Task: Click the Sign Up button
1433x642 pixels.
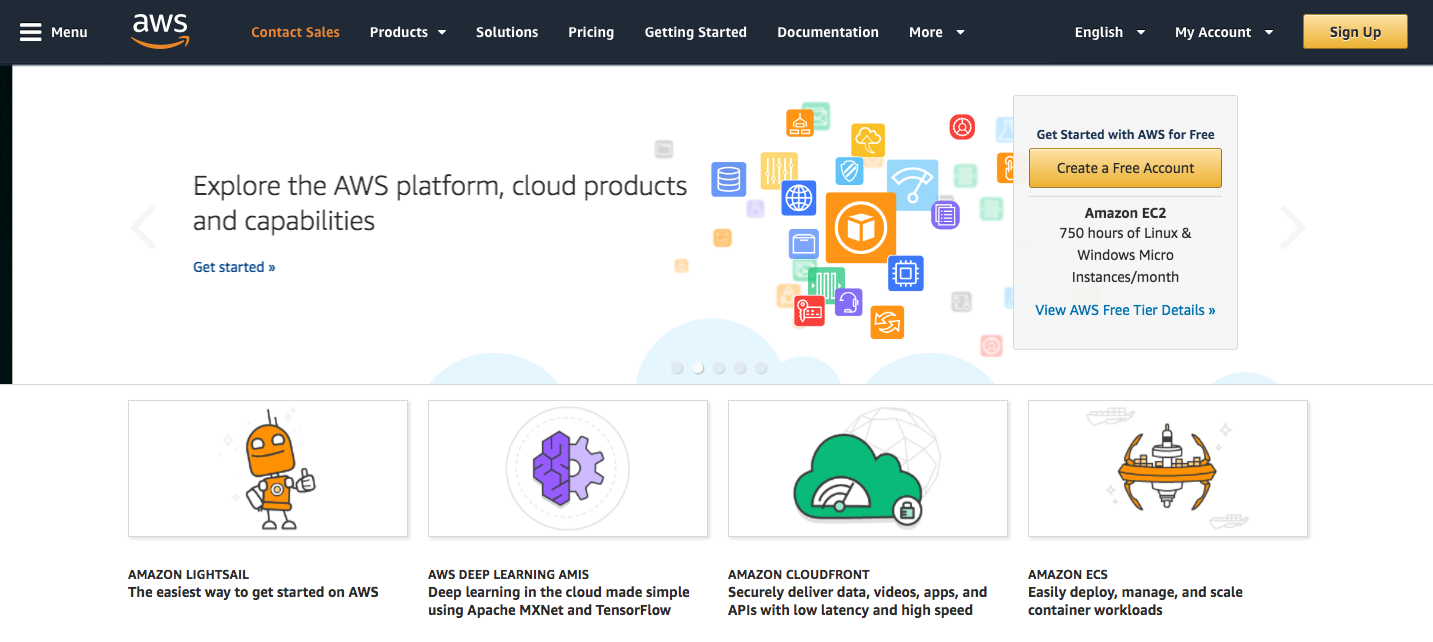Action: 1355,32
